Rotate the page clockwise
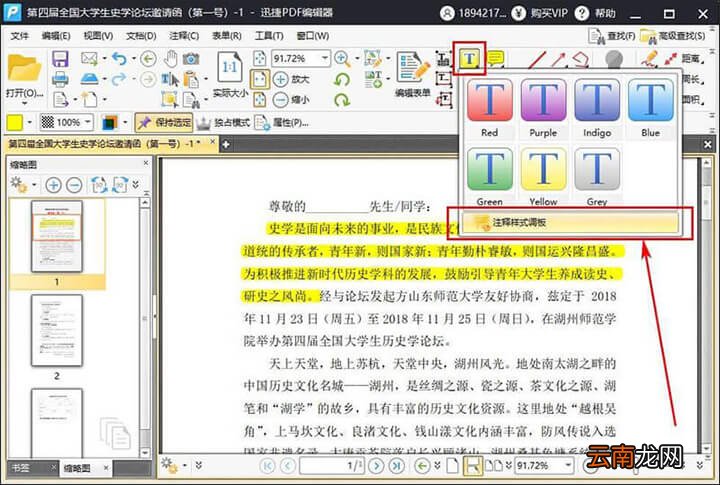Image resolution: width=720 pixels, height=485 pixels. 342,99
